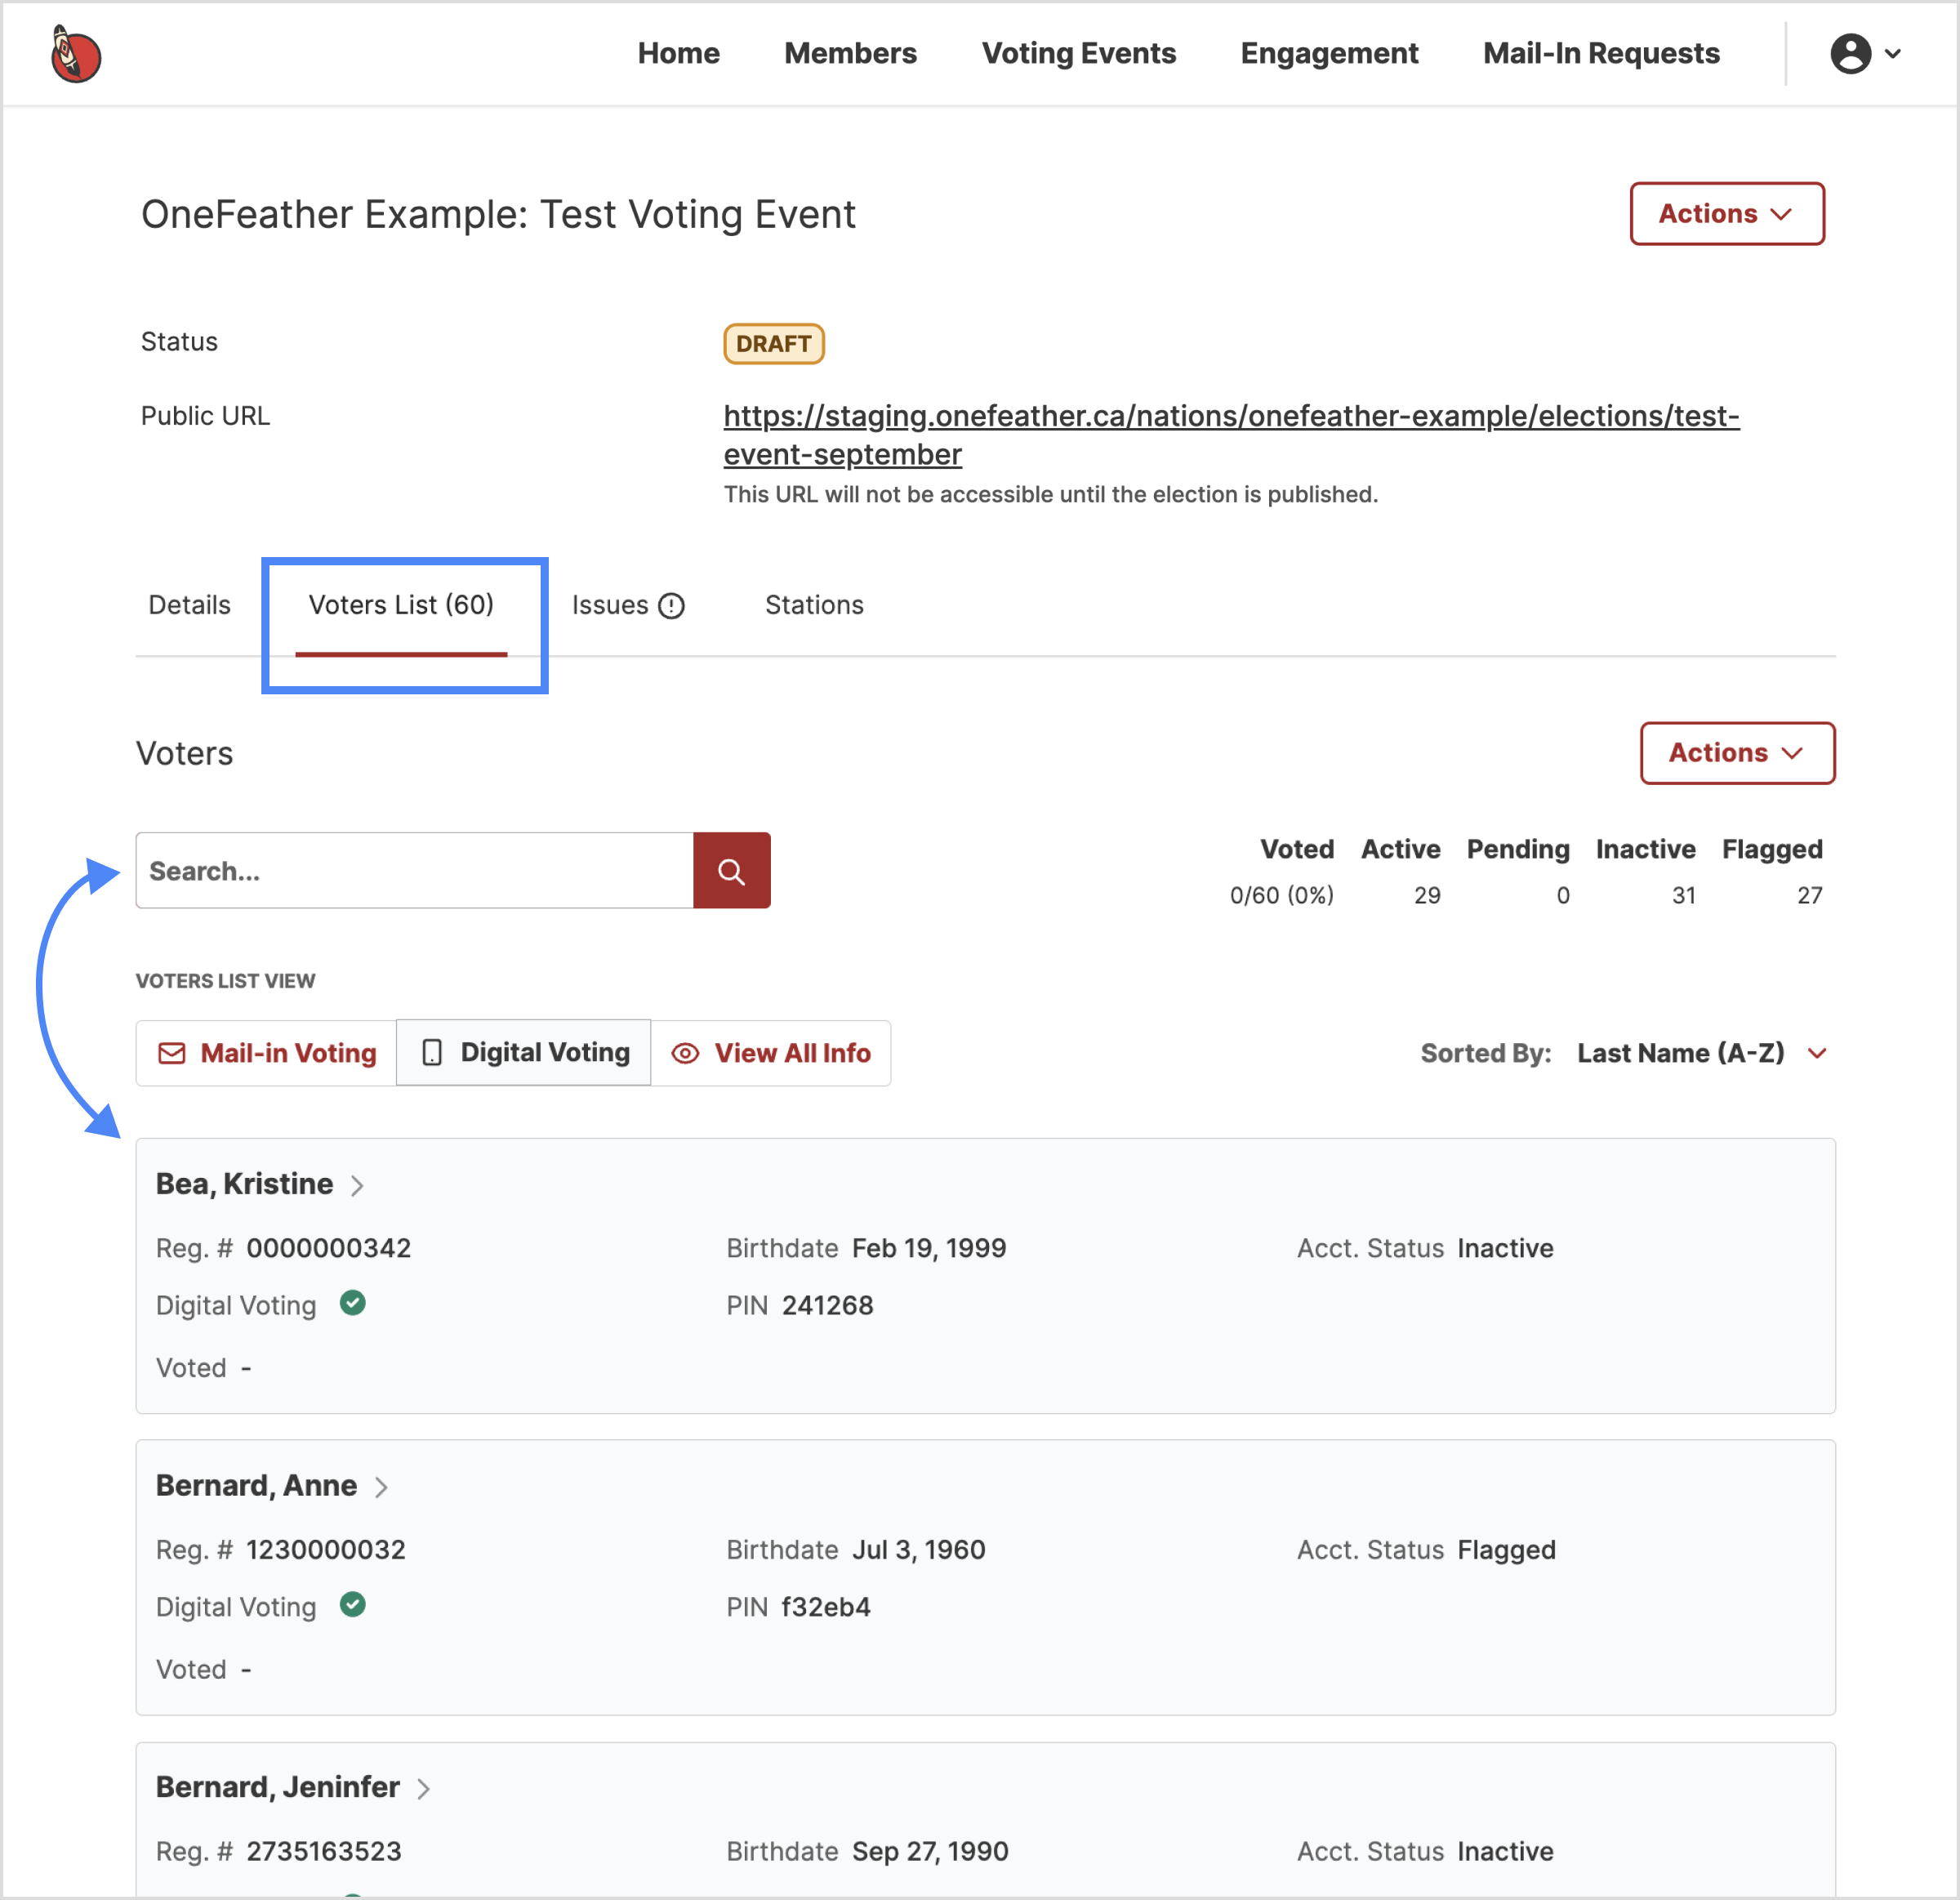Image resolution: width=1960 pixels, height=1900 pixels.
Task: Open Engagement navigation item
Action: point(1329,53)
